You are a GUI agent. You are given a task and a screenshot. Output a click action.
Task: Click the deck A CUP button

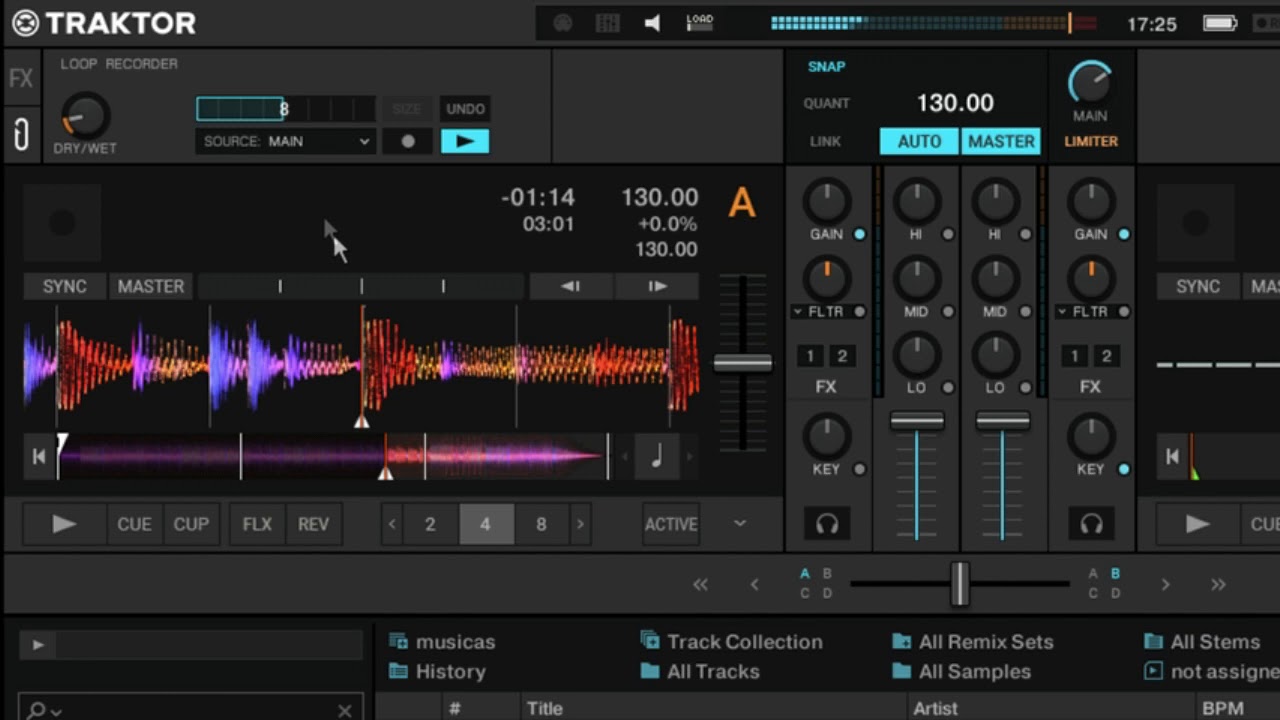pyautogui.click(x=191, y=524)
